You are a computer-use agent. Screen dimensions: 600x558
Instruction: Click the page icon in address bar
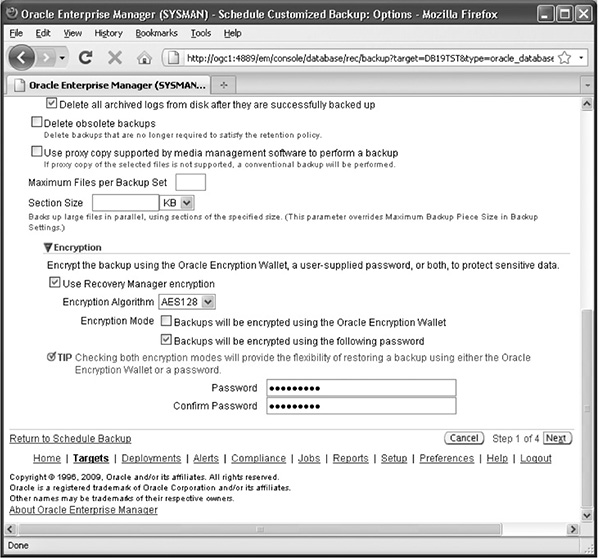(174, 58)
